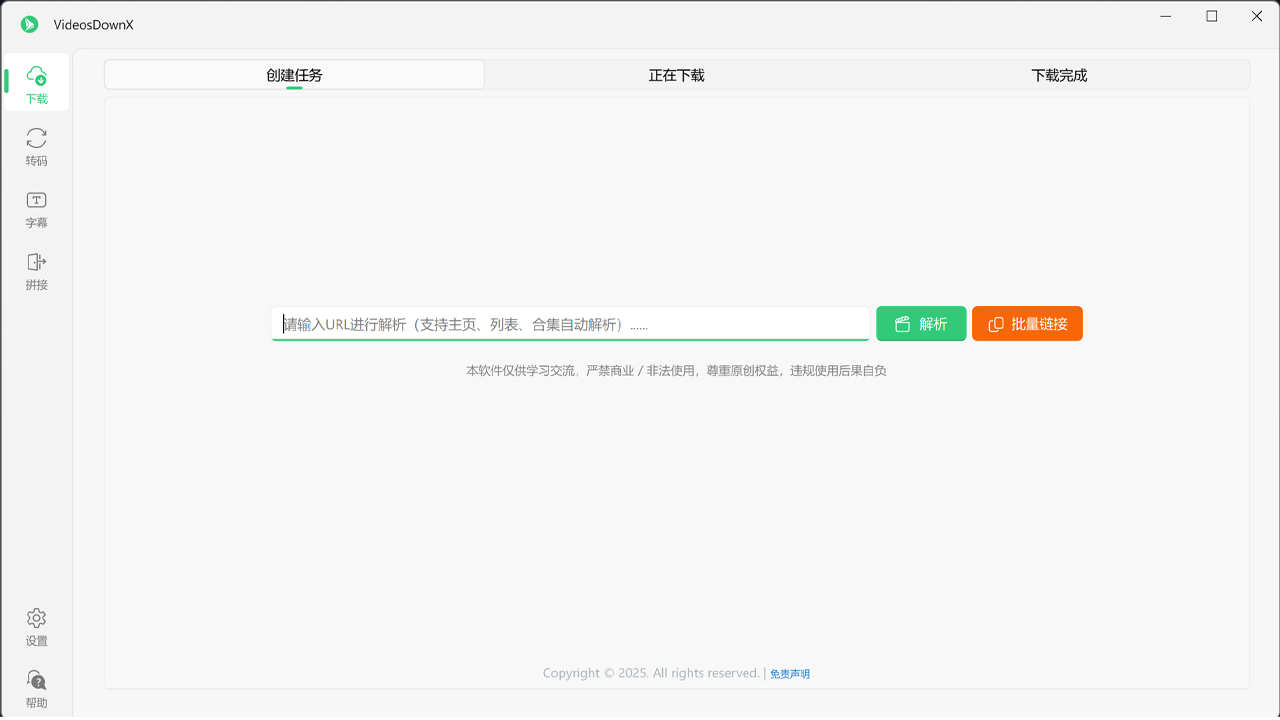Viewport: 1280px width, 720px height.
Task: Open the 转码 transcode tool
Action: click(36, 147)
